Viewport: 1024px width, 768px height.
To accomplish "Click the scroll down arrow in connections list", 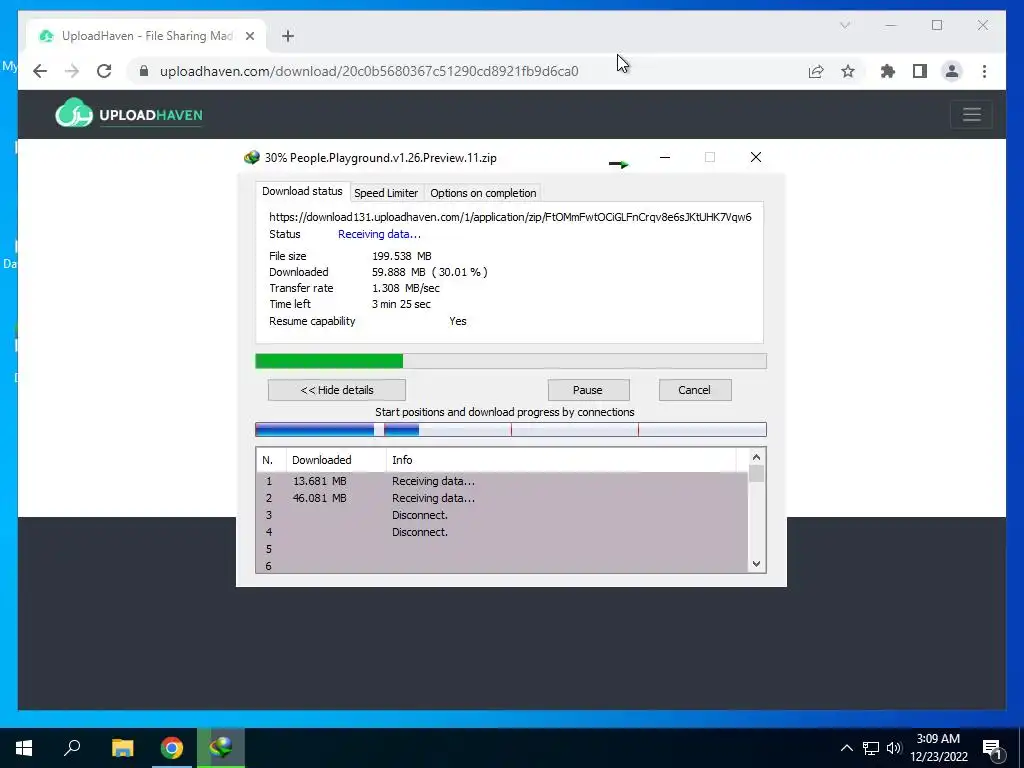I will (756, 564).
